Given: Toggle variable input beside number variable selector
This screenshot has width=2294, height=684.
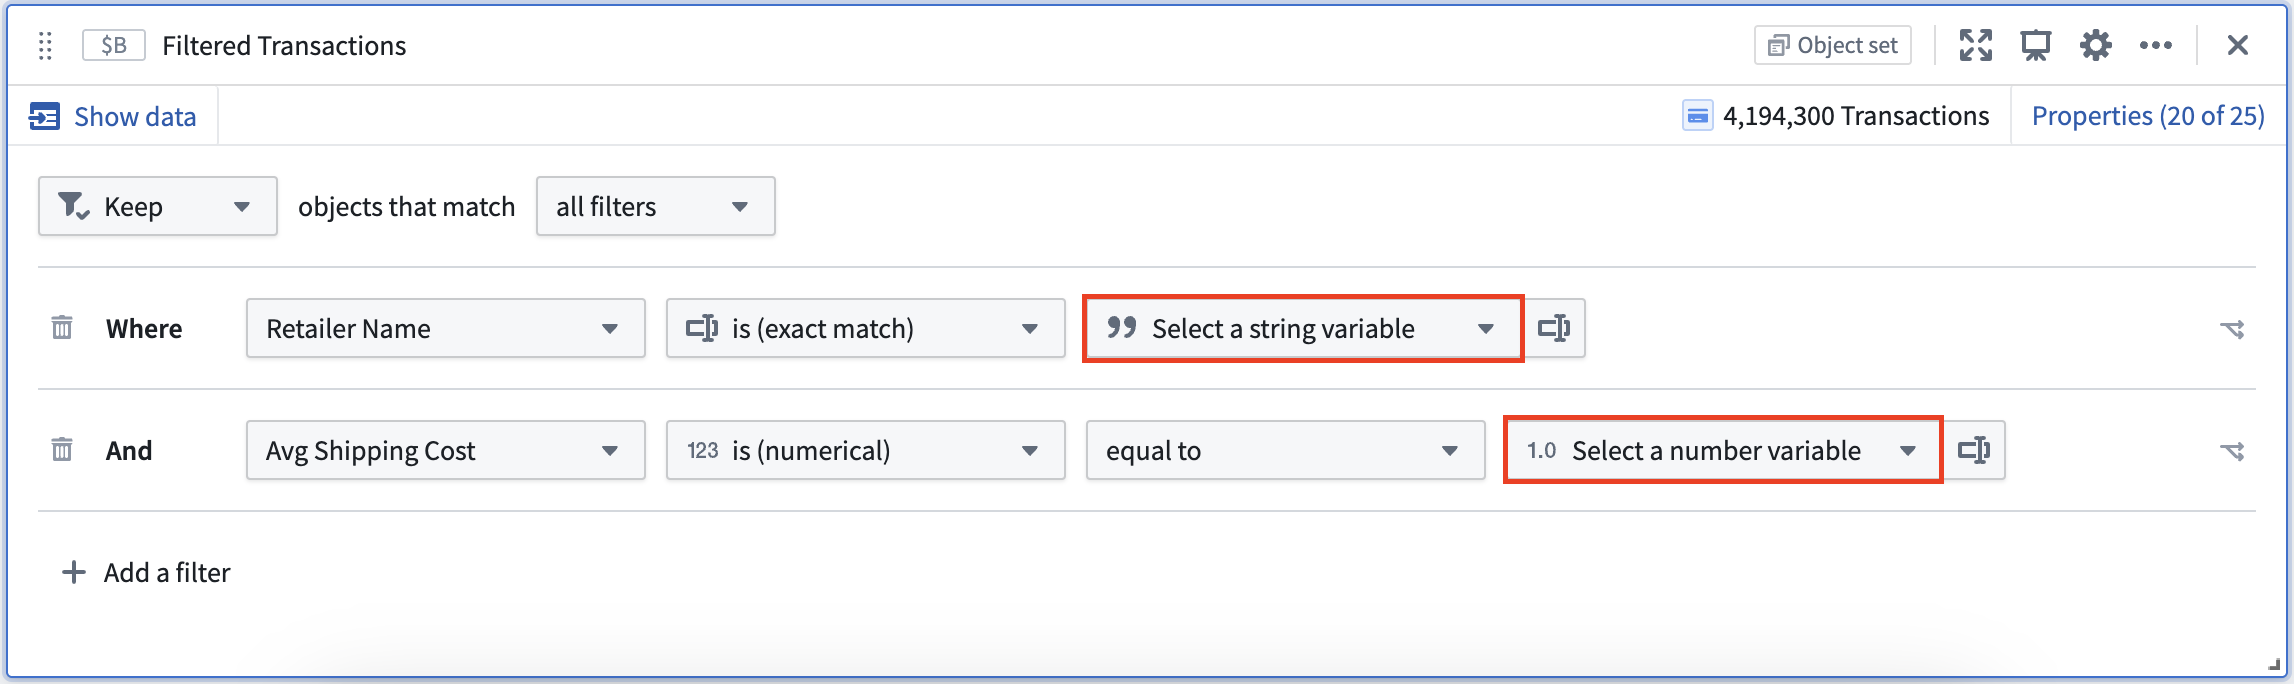Looking at the screenshot, I should click(1974, 450).
